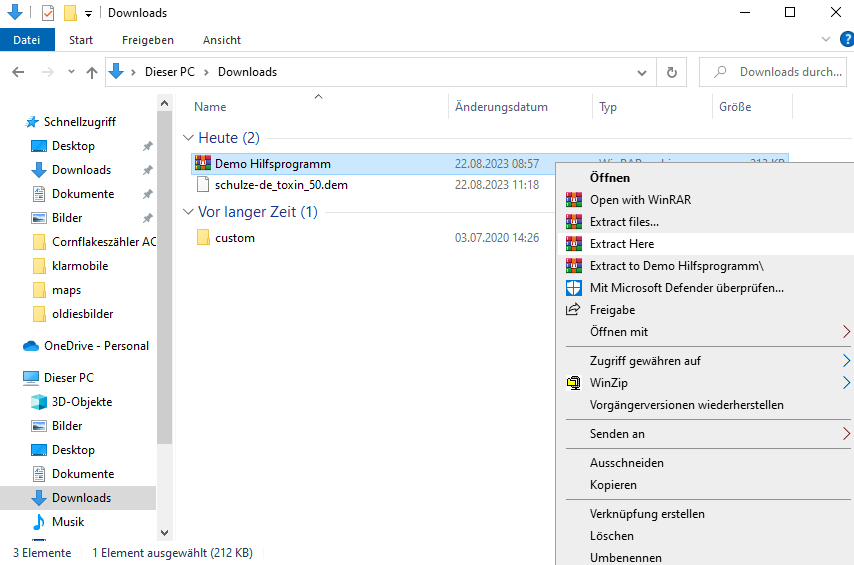The image size is (854, 565).
Task: Click the navigation pane scroll down arrow
Action: coord(165,533)
